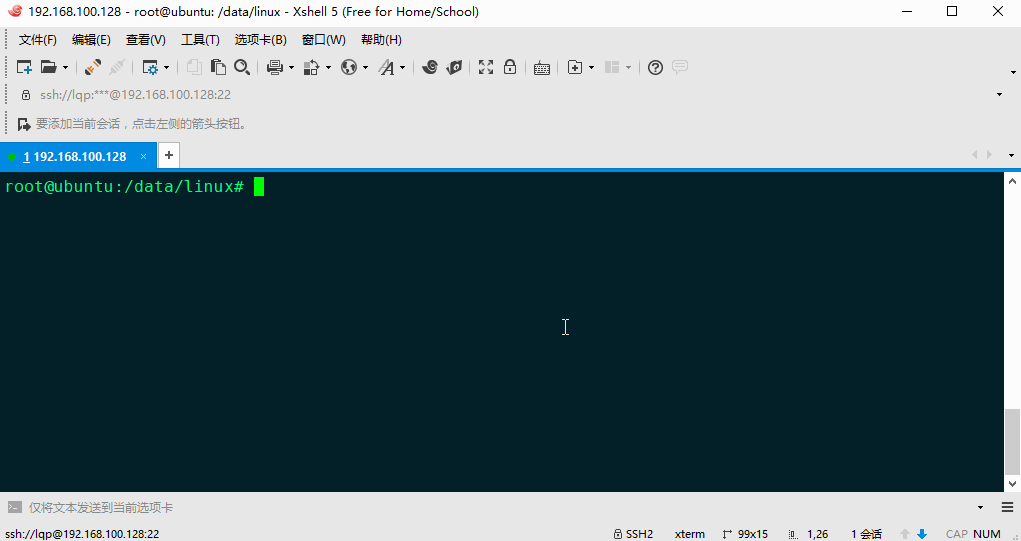Open Find with the magnifier icon

point(242,67)
